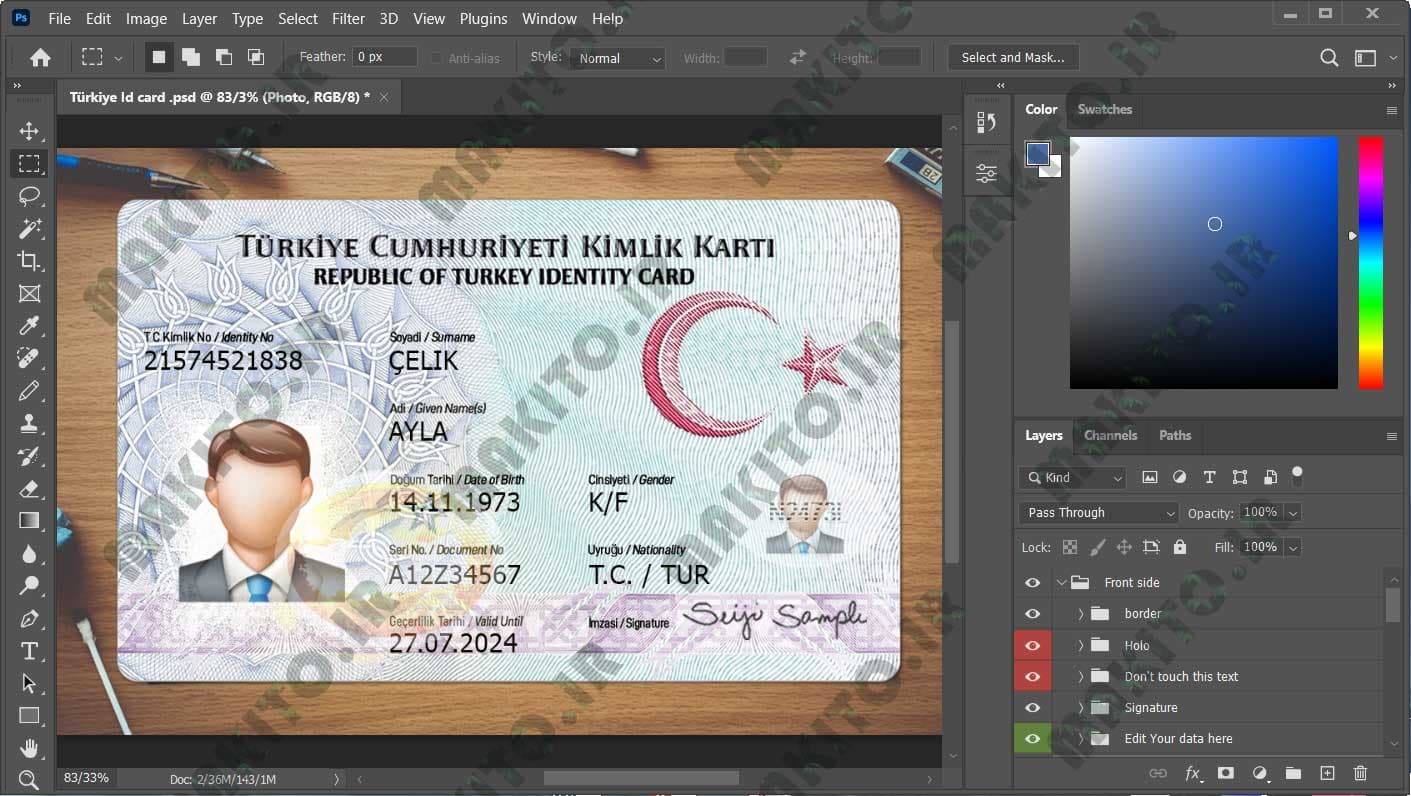Select the Horizontal Type tool
The image size is (1411, 796).
(29, 651)
